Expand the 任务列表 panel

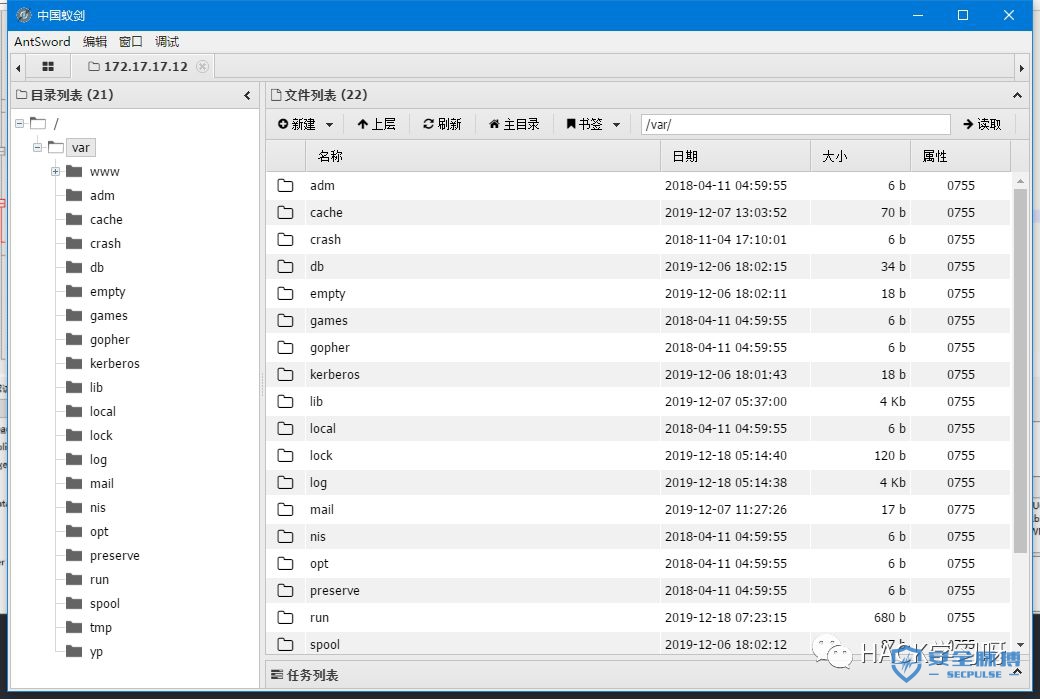click(x=1017, y=672)
